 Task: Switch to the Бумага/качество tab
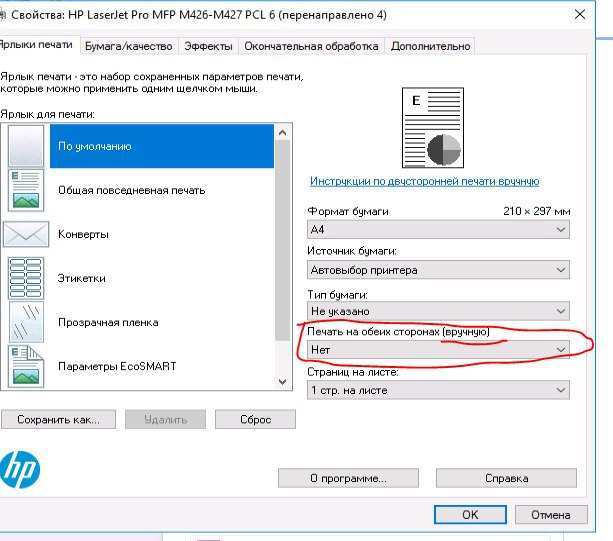[129, 46]
